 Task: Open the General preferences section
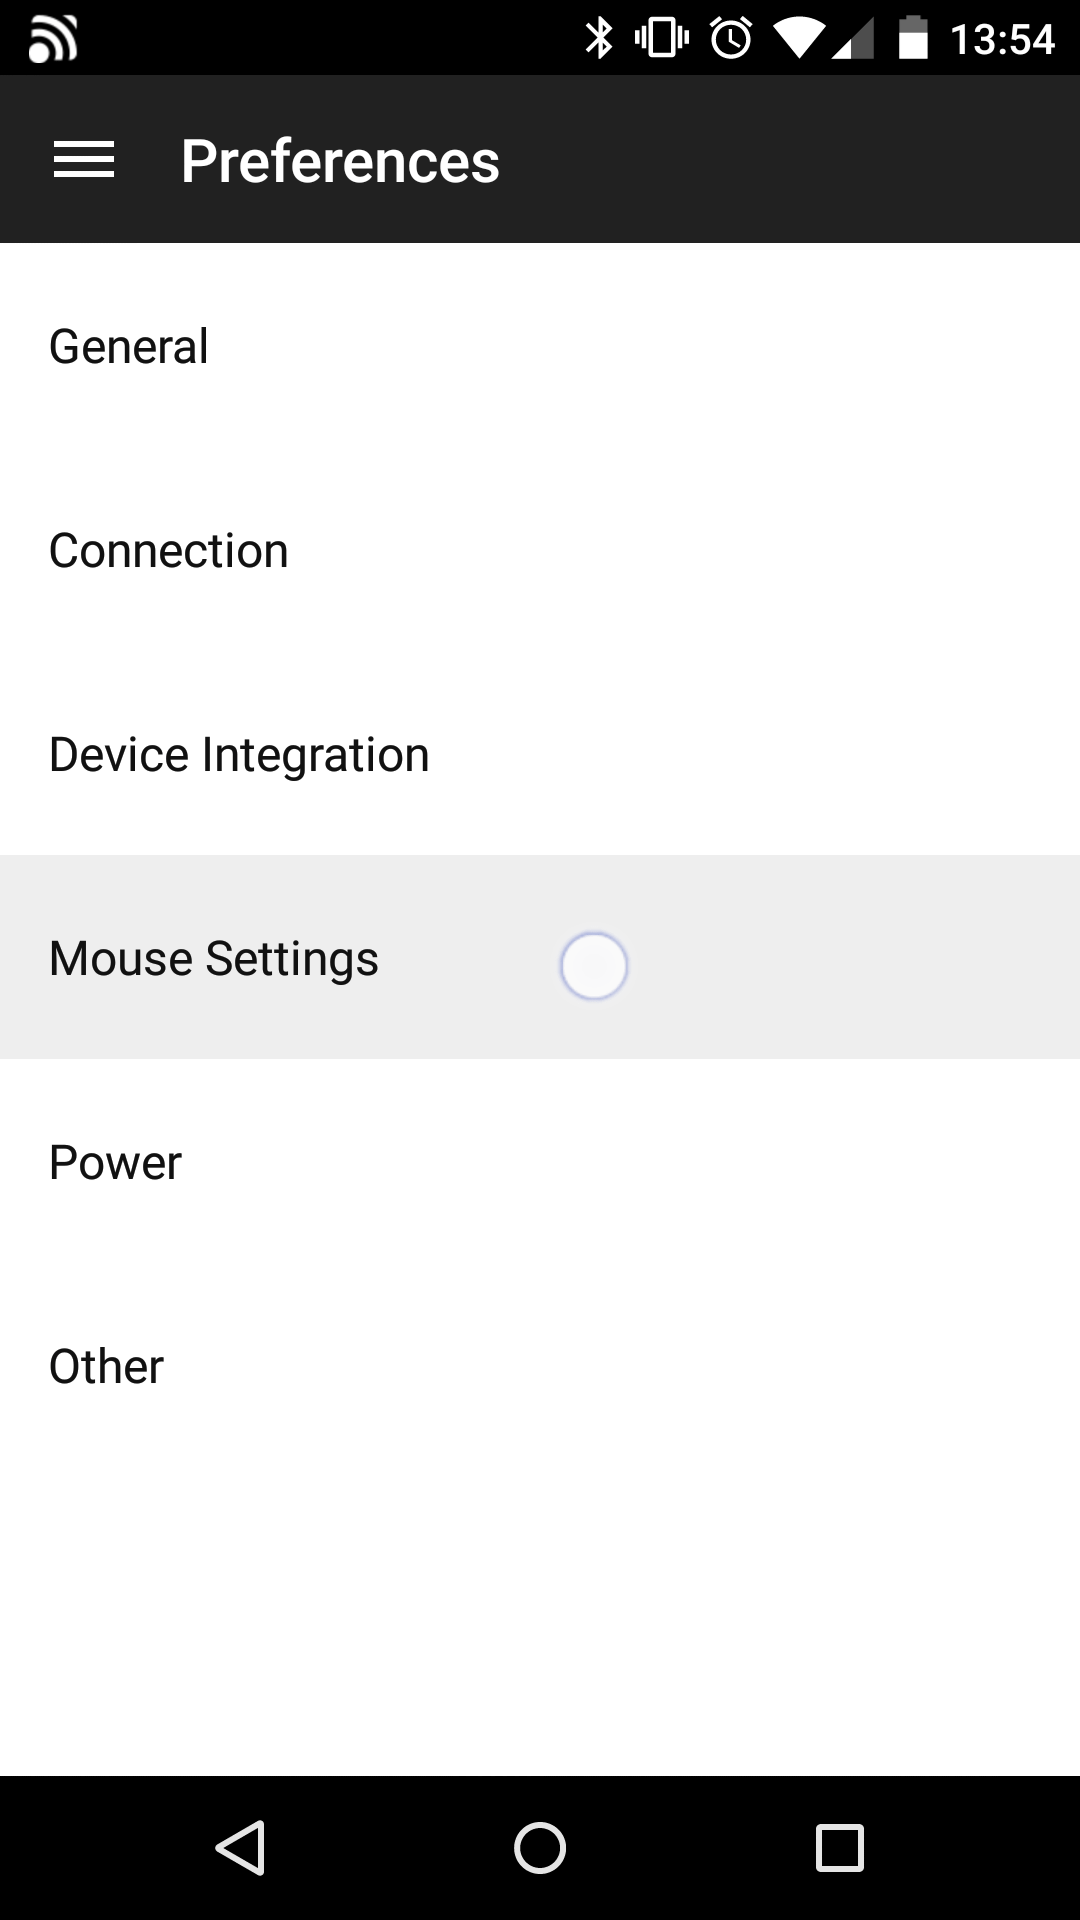(129, 345)
